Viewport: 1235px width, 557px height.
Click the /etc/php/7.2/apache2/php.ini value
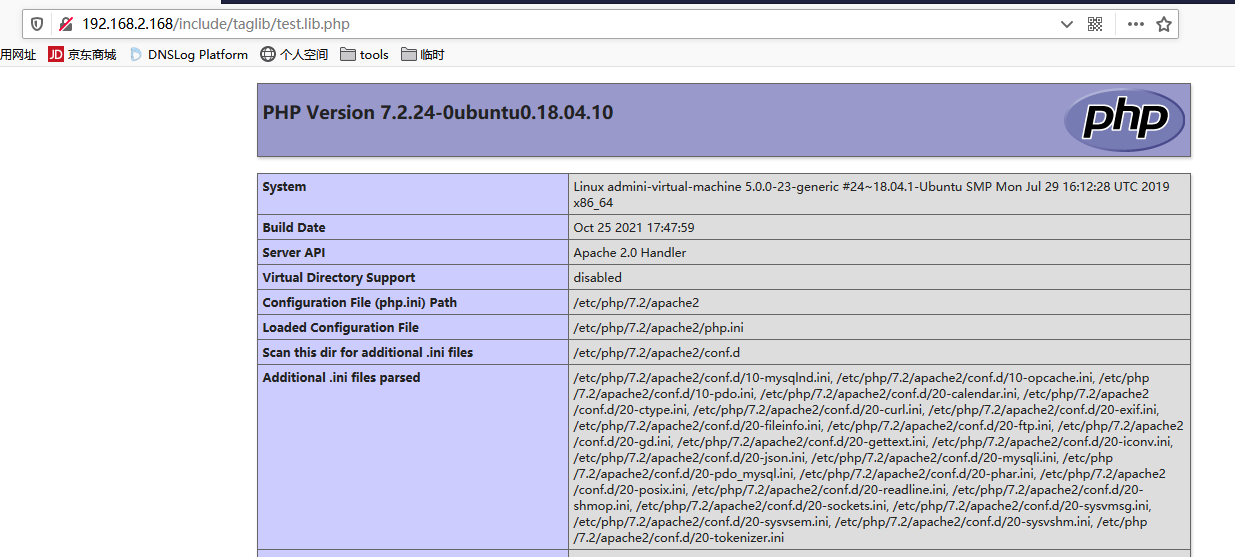click(658, 328)
